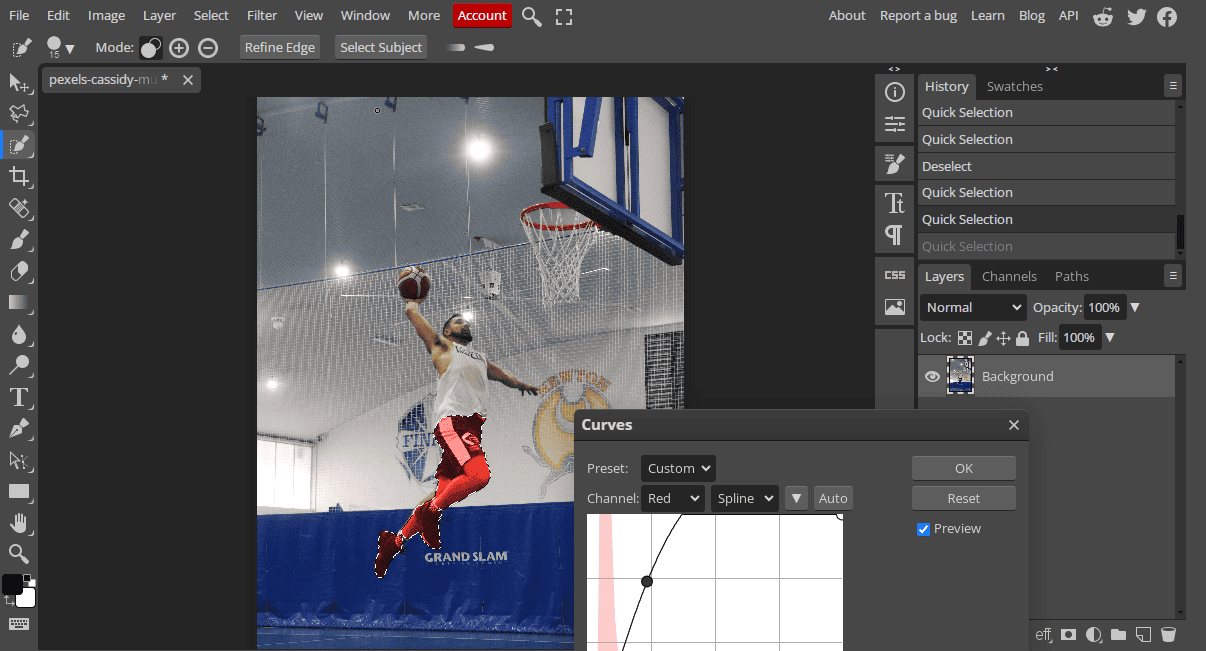
Task: Toggle lock position icon
Action: [1004, 338]
